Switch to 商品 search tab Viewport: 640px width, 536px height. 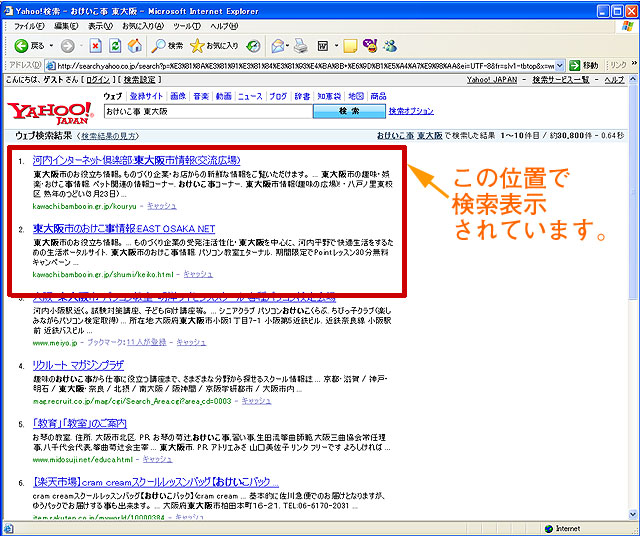[x=378, y=96]
